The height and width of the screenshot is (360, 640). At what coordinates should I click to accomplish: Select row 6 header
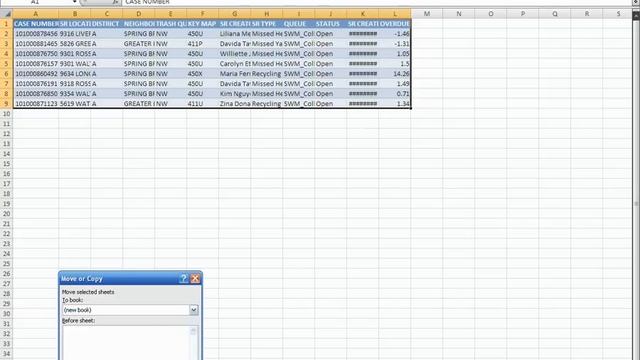7,73
